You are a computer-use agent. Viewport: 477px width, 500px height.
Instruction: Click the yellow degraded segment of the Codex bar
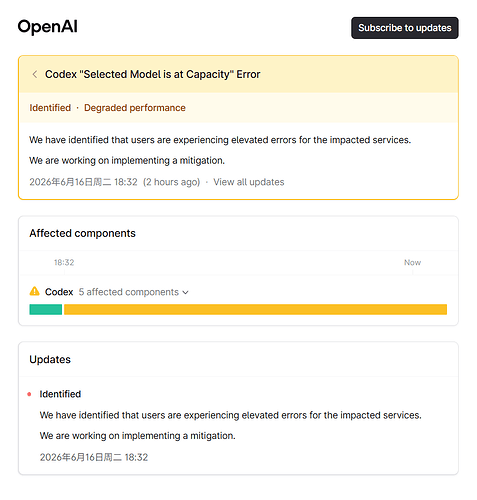pyautogui.click(x=255, y=309)
